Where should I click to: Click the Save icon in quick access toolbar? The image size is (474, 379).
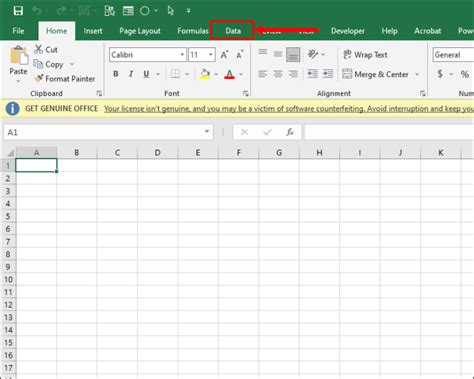18,11
